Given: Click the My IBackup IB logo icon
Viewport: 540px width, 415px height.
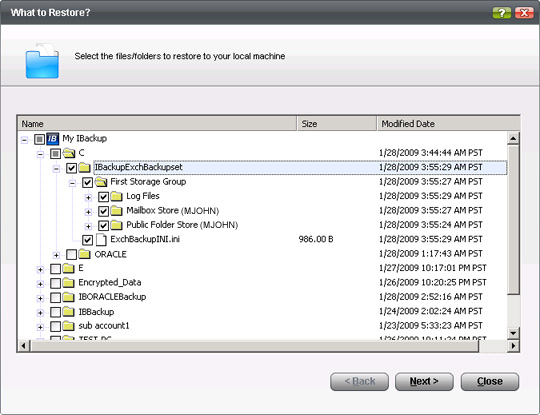Looking at the screenshot, I should tap(53, 139).
